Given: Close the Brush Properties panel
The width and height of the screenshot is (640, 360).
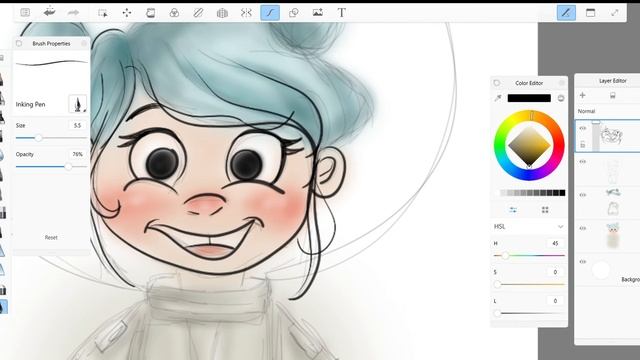Looking at the screenshot, I should click(84, 43).
